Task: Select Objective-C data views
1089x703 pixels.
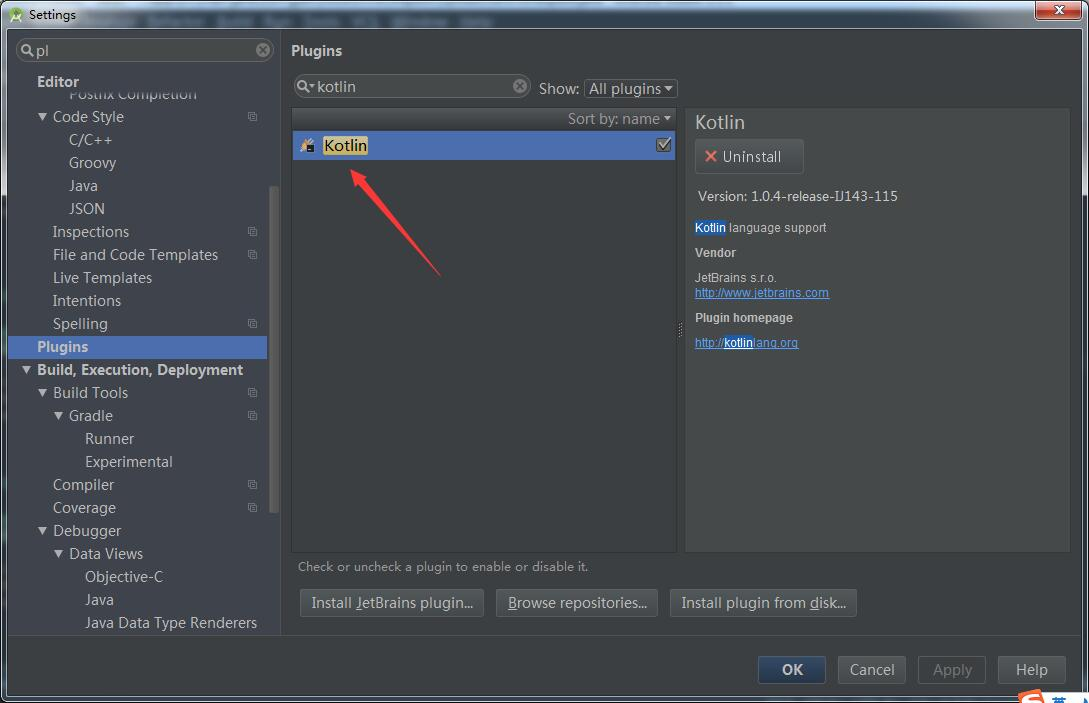Action: click(x=124, y=577)
